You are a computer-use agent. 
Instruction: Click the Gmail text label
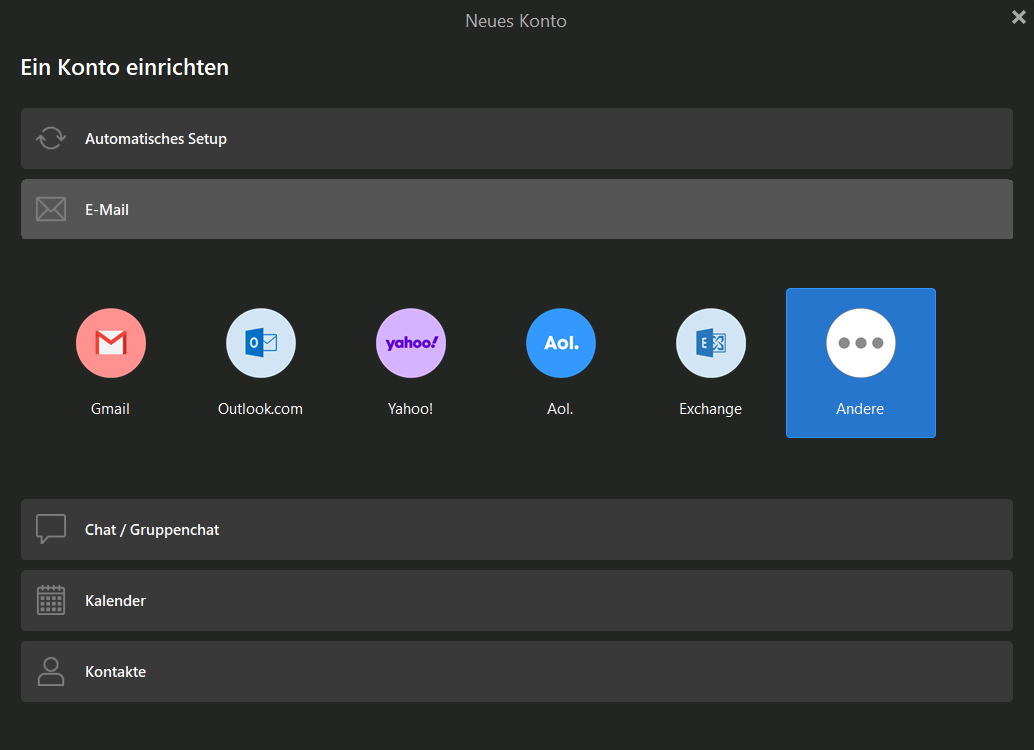click(x=111, y=409)
